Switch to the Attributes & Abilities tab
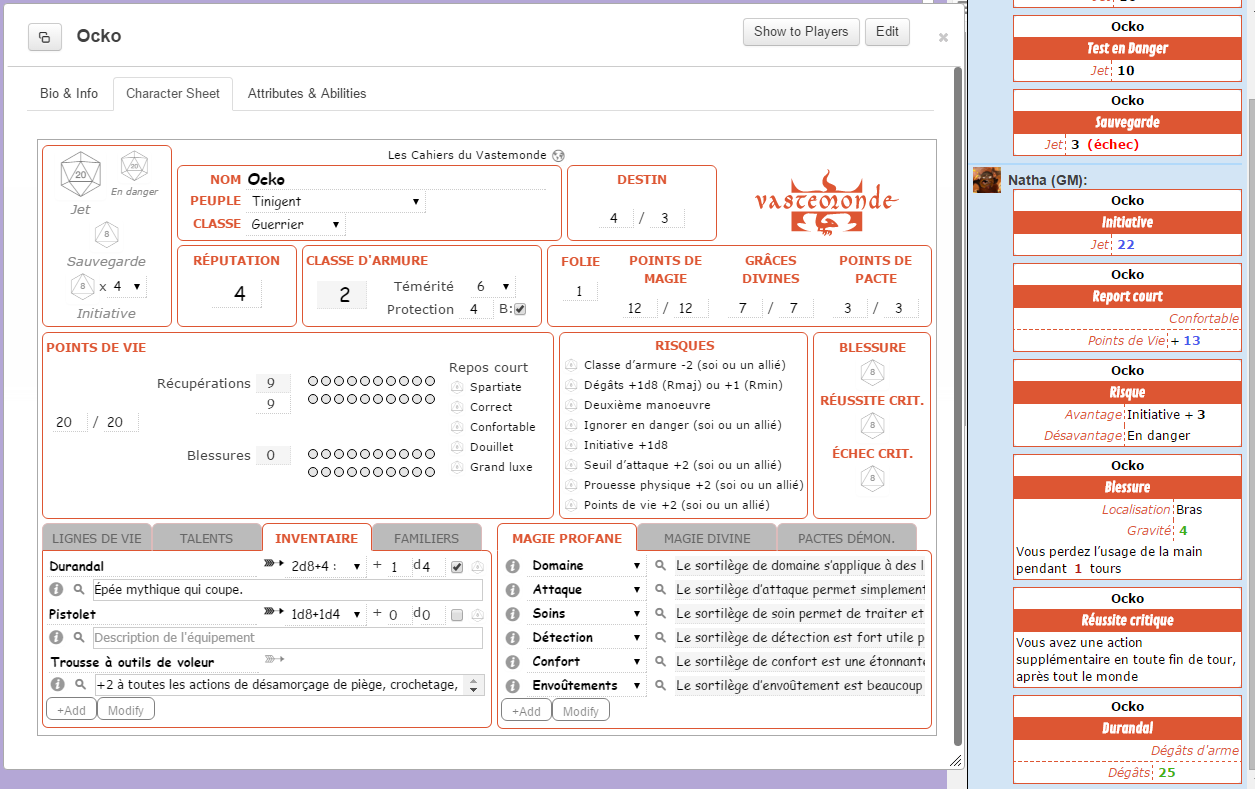The image size is (1255, 789). pos(307,93)
